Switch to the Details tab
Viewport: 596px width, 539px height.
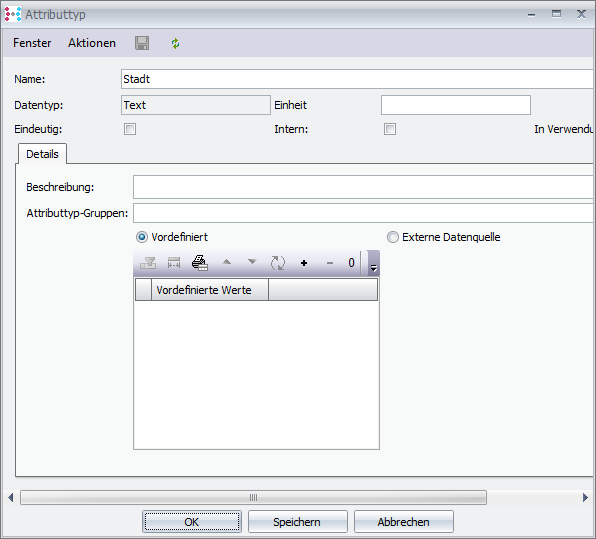click(42, 154)
